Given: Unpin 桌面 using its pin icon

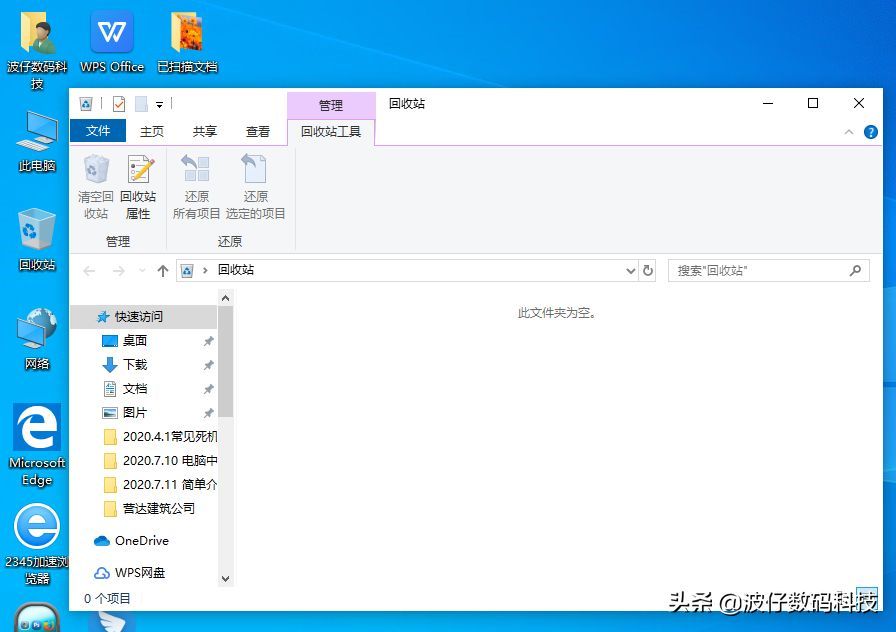Looking at the screenshot, I should (x=209, y=341).
